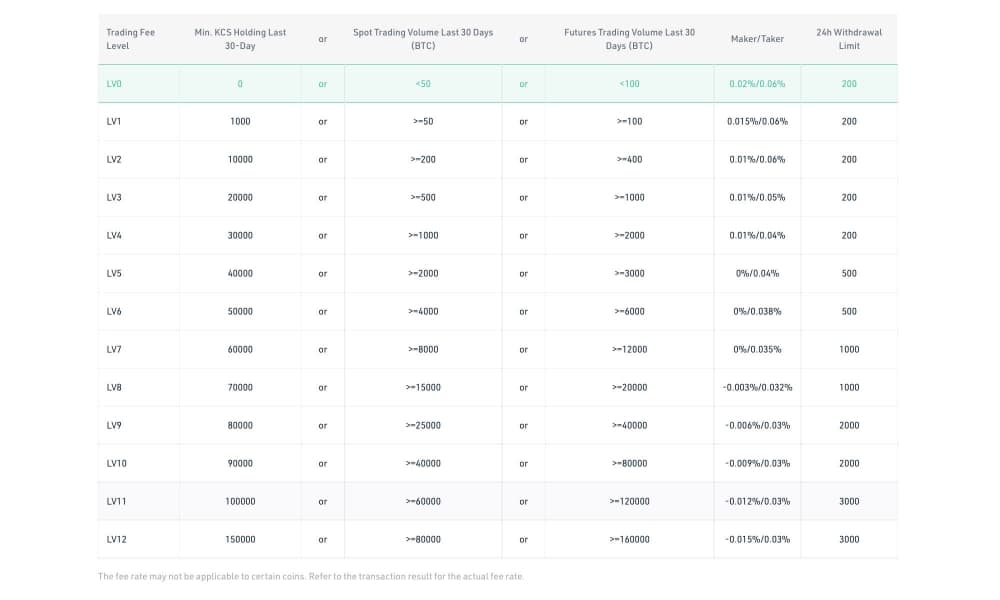The height and width of the screenshot is (600, 1000).
Task: Click the '24h Withdrawal Limit' header
Action: coord(849,39)
